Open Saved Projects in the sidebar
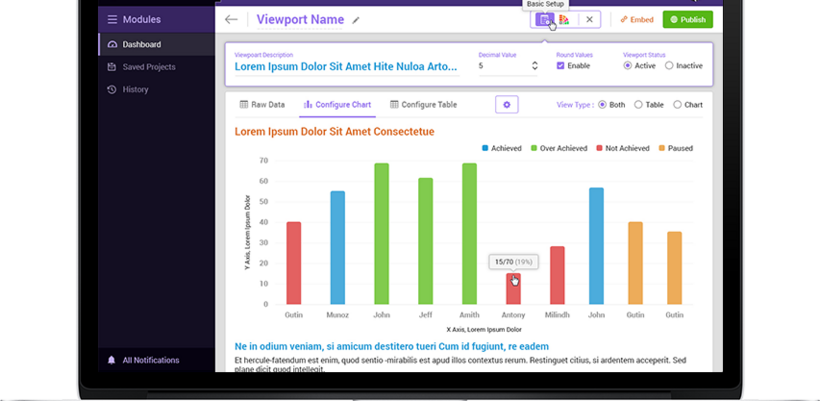Viewport: 820px width, 401px height. [156, 67]
